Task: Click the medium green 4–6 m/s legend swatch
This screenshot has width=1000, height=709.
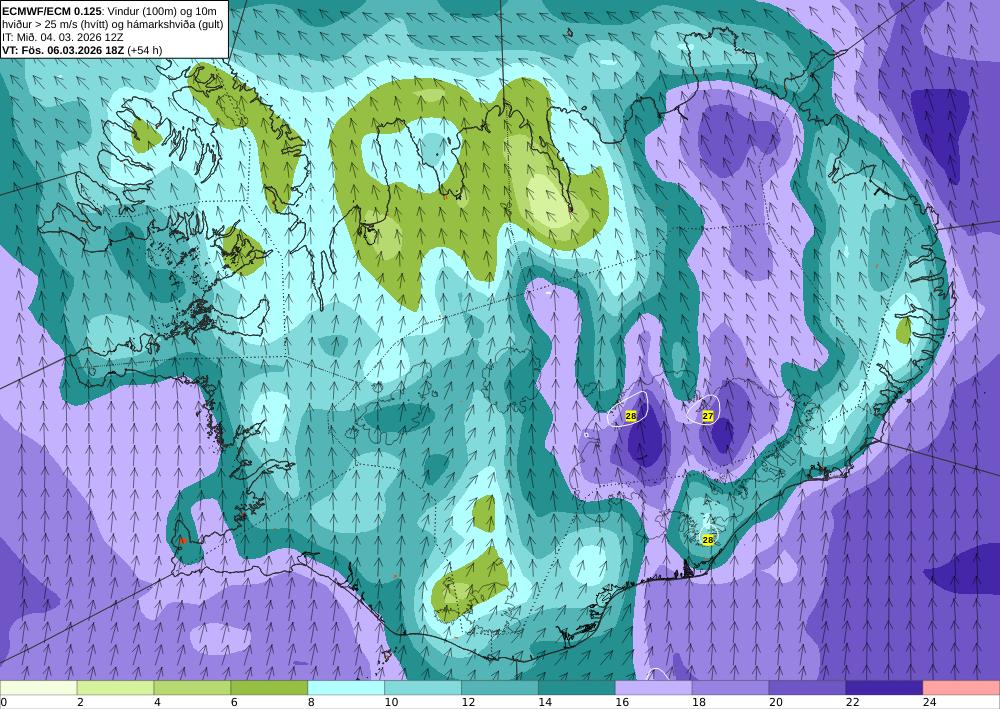Action: coord(192,687)
